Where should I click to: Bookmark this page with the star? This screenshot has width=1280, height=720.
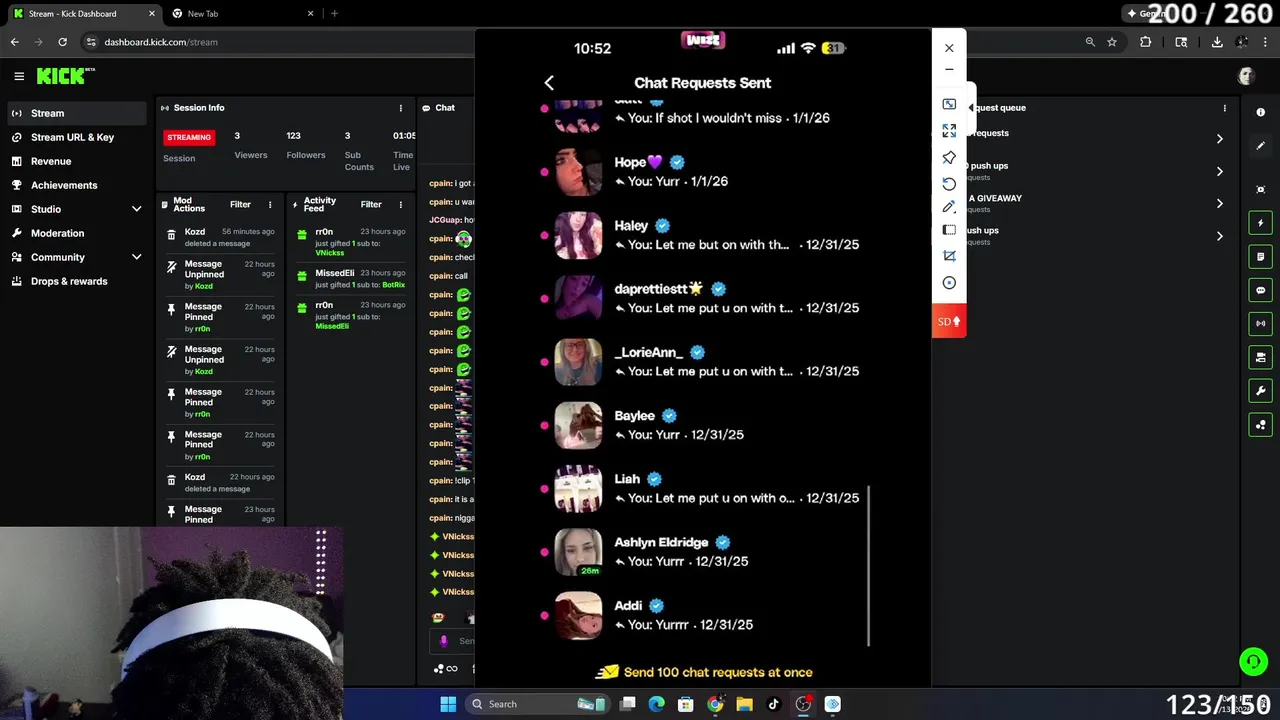click(x=1112, y=42)
